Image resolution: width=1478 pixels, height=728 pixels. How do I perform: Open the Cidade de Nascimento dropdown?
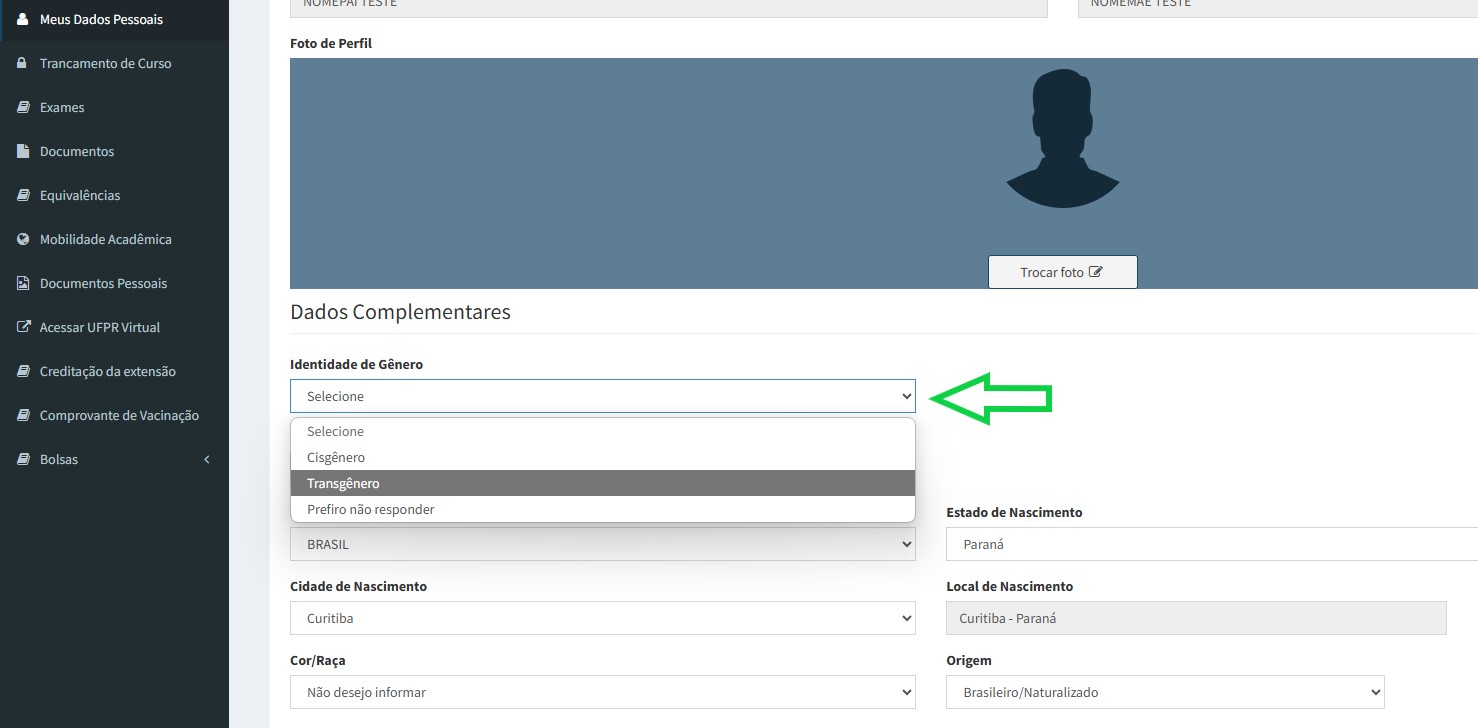click(x=602, y=618)
